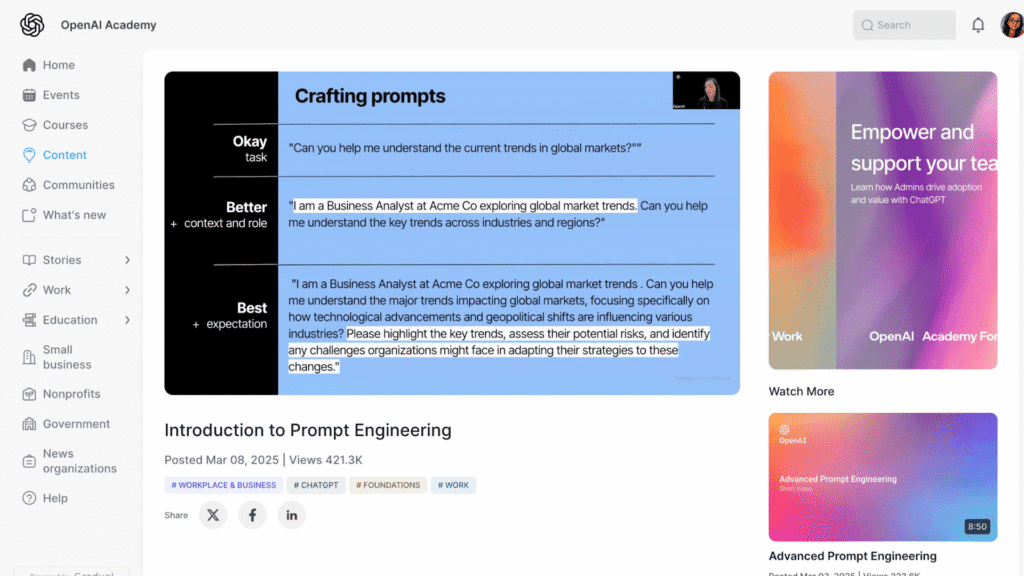This screenshot has width=1024, height=576.
Task: Expand the Education submenu chevron
Action: click(127, 320)
